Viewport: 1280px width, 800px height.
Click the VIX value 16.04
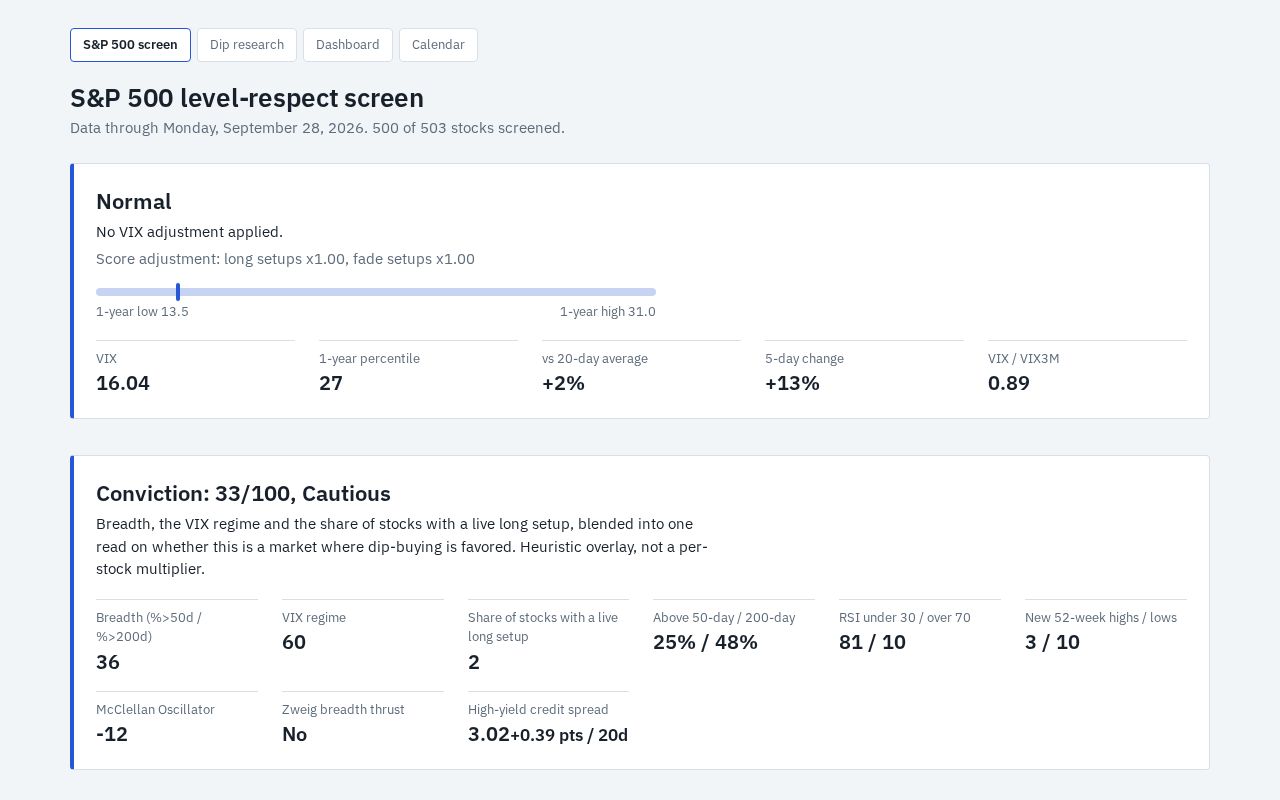tap(123, 383)
